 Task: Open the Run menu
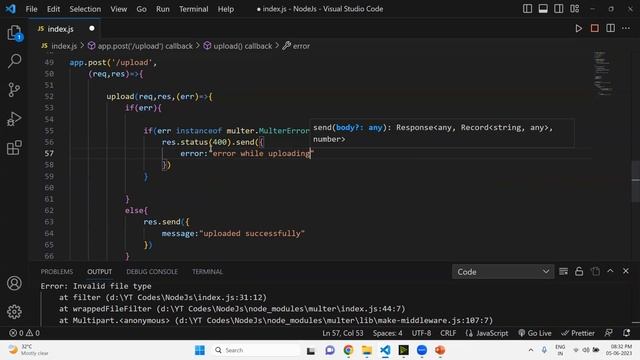[x=162, y=9]
